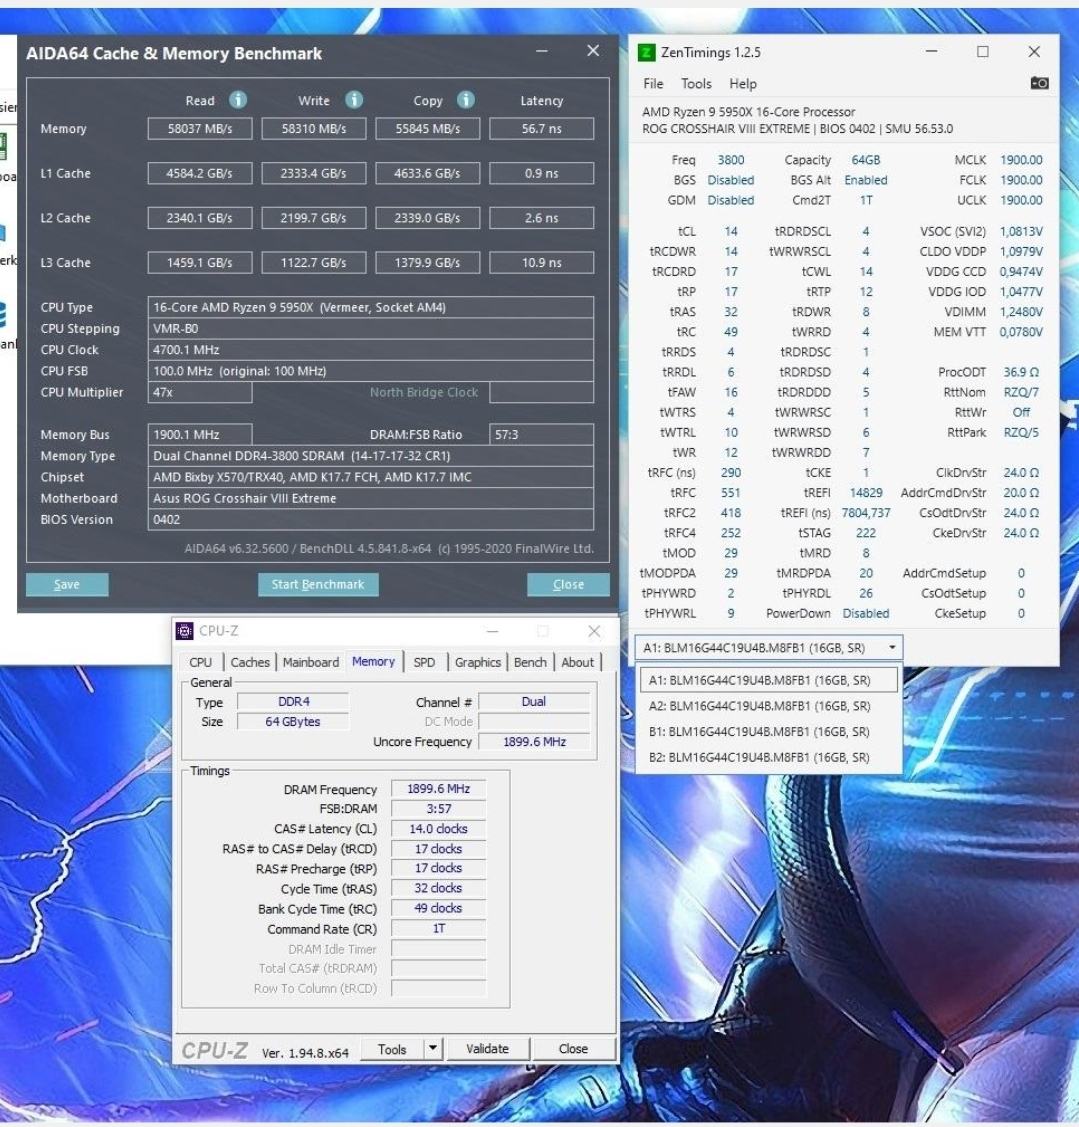
Task: Minimize the ZenTimings window
Action: point(931,52)
